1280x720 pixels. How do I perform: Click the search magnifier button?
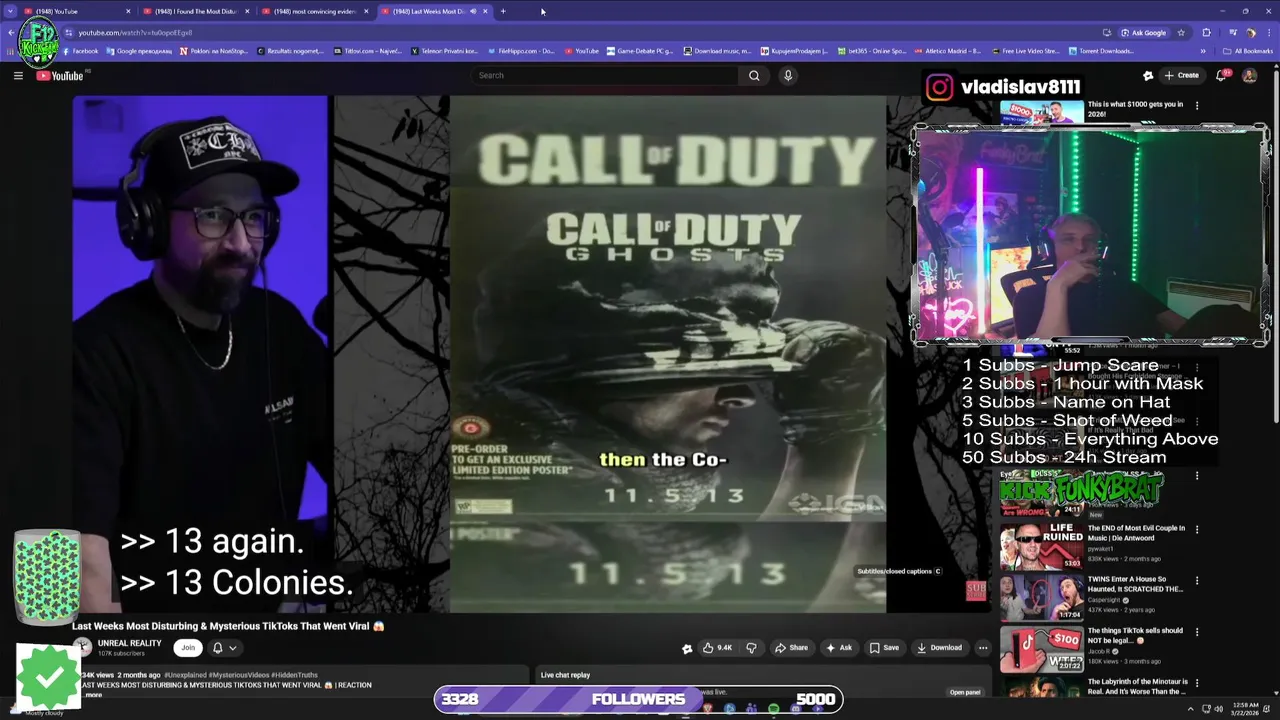[754, 75]
